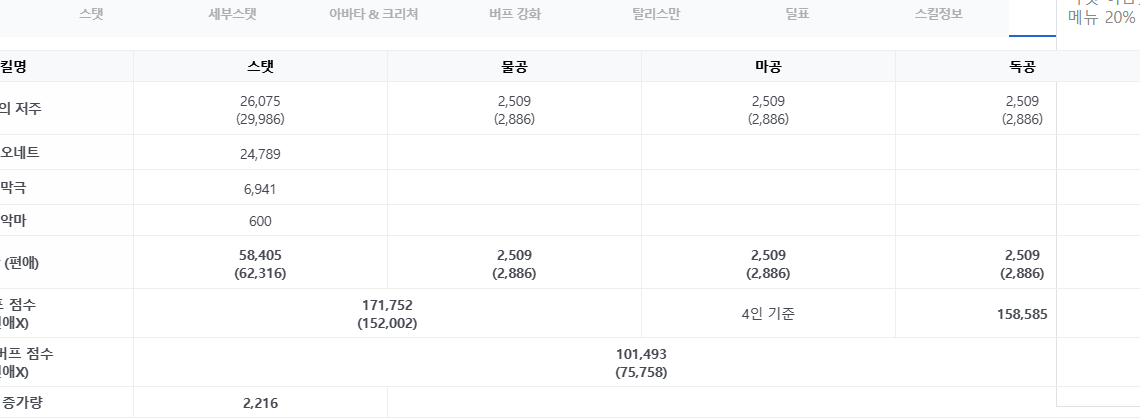Click the 독공 column header
This screenshot has height=418, width=1140.
click(1022, 67)
